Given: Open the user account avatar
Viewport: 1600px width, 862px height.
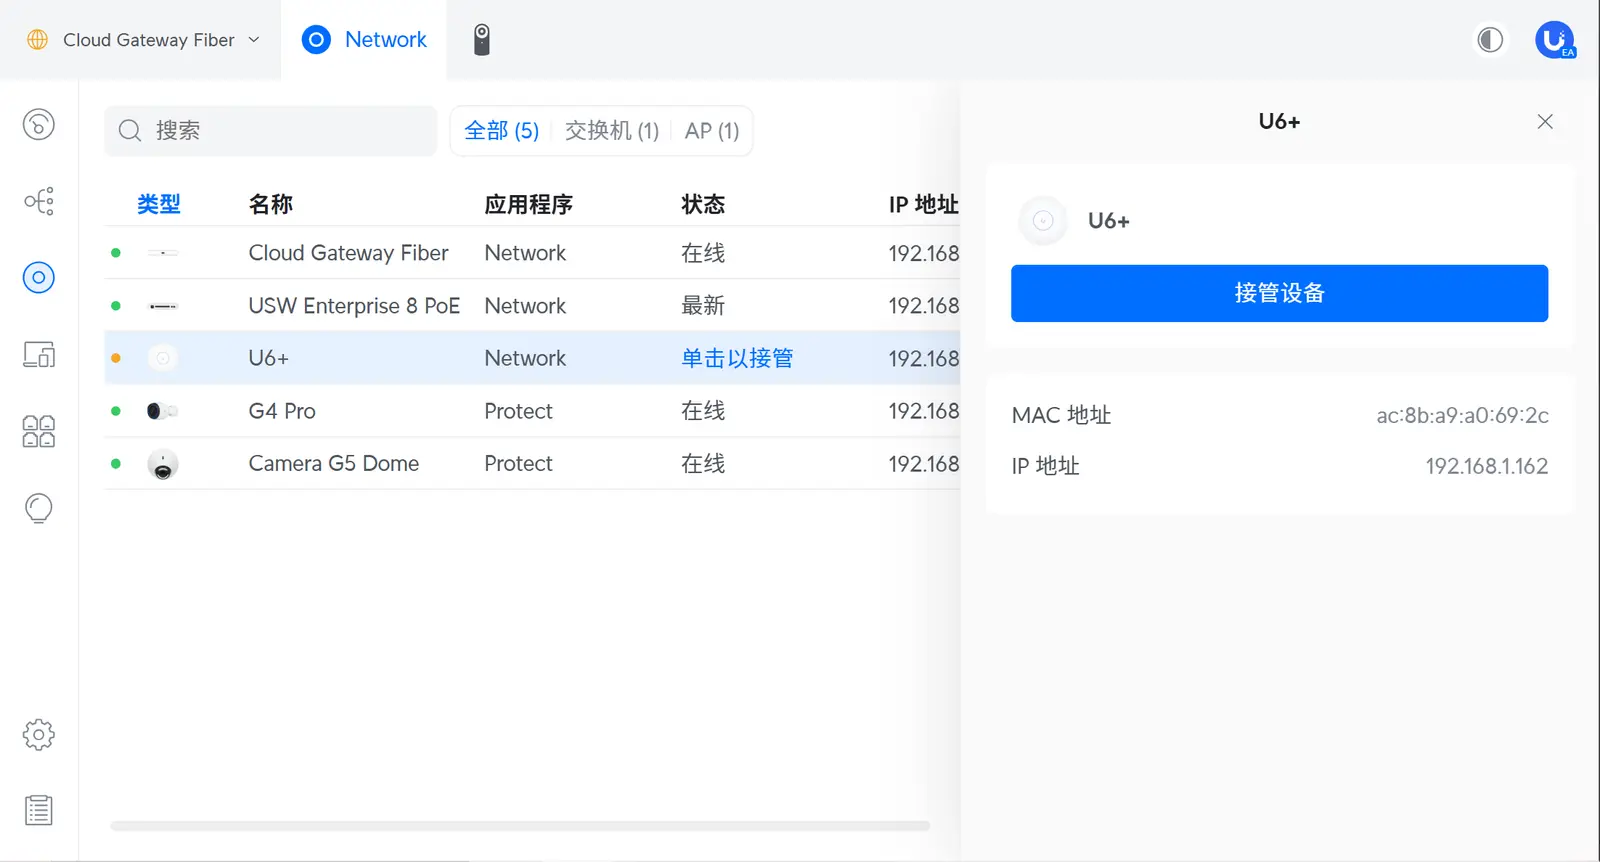Looking at the screenshot, I should [x=1555, y=40].
